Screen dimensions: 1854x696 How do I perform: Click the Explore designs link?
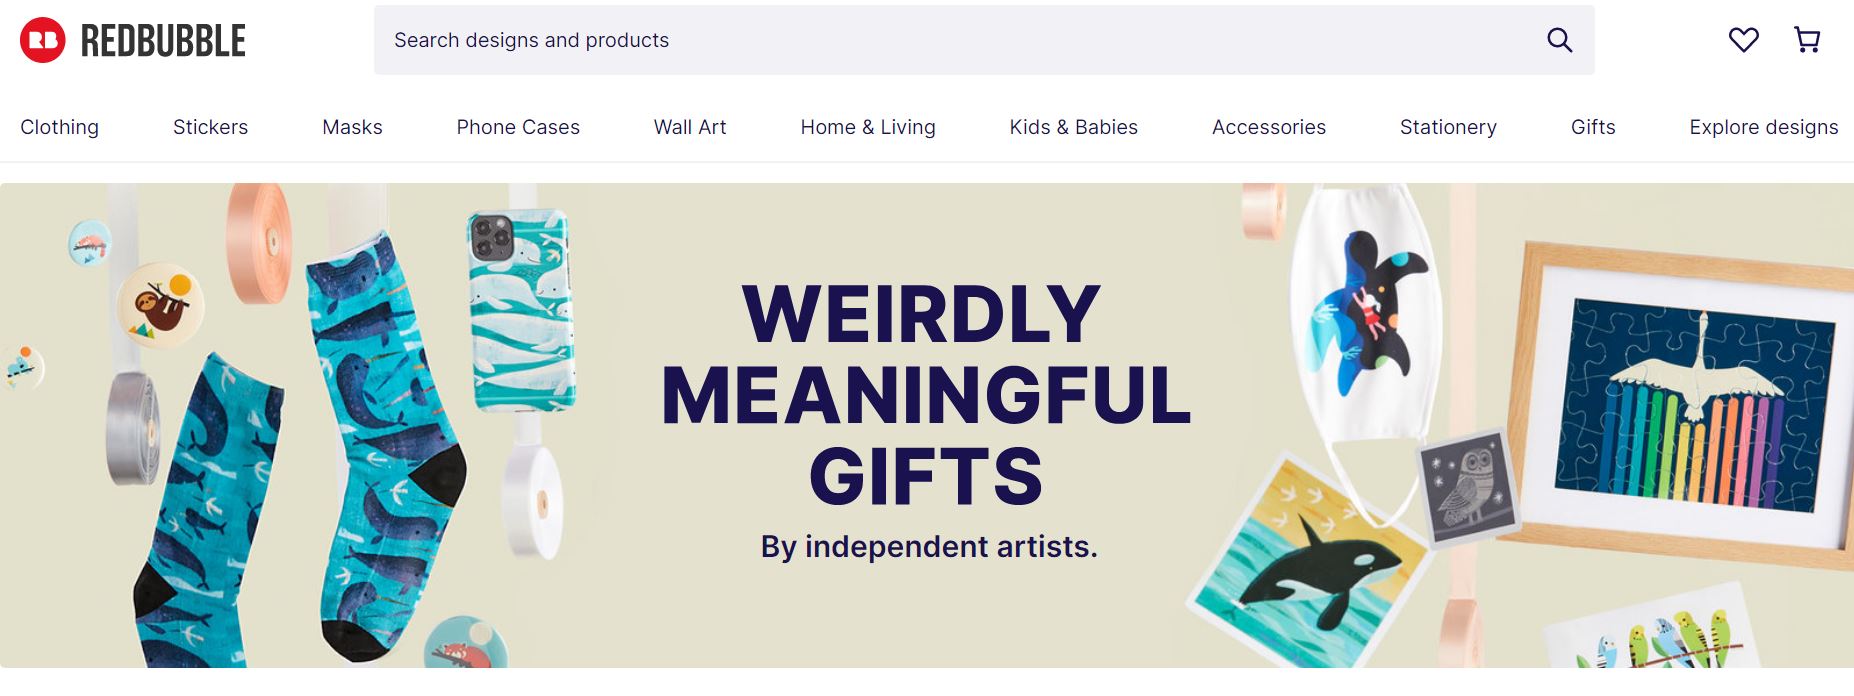click(x=1763, y=127)
